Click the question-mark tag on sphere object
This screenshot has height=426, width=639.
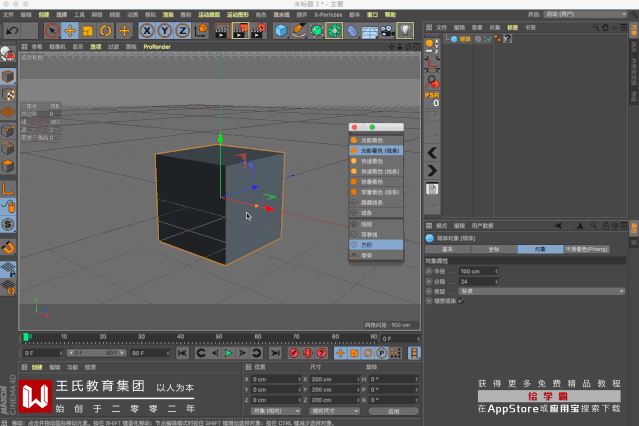coord(507,39)
